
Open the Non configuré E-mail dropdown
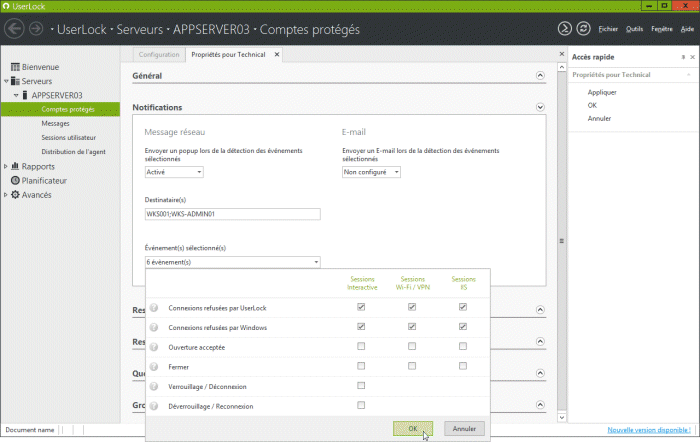click(x=371, y=172)
